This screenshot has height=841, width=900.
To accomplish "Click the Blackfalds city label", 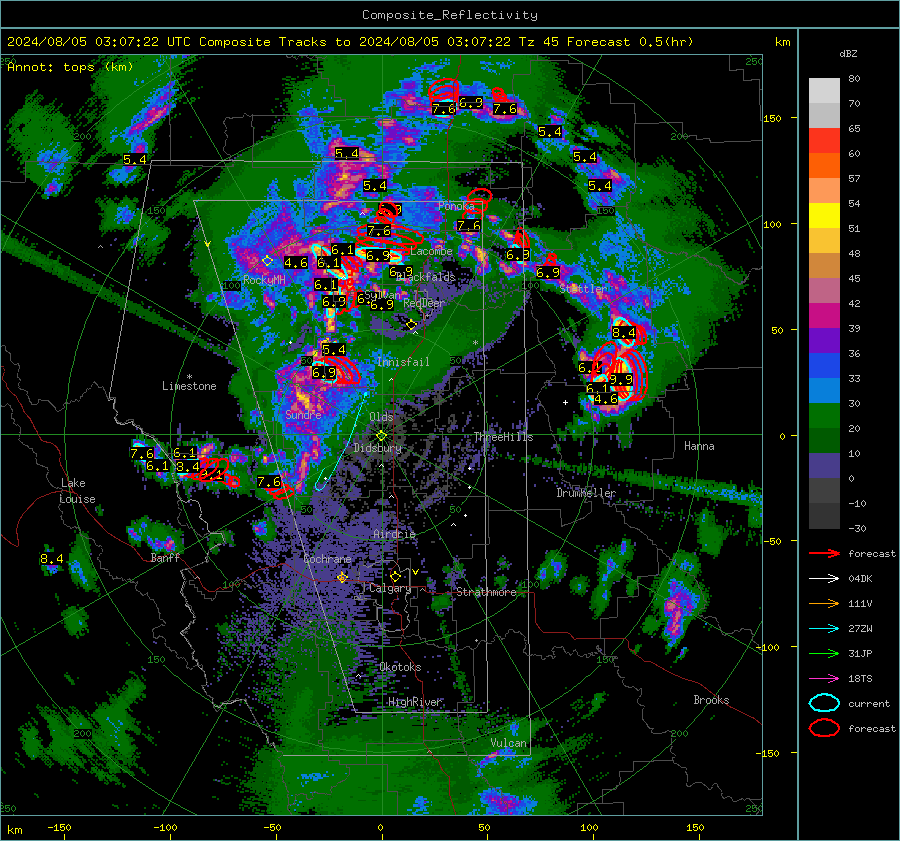I will click(x=426, y=277).
